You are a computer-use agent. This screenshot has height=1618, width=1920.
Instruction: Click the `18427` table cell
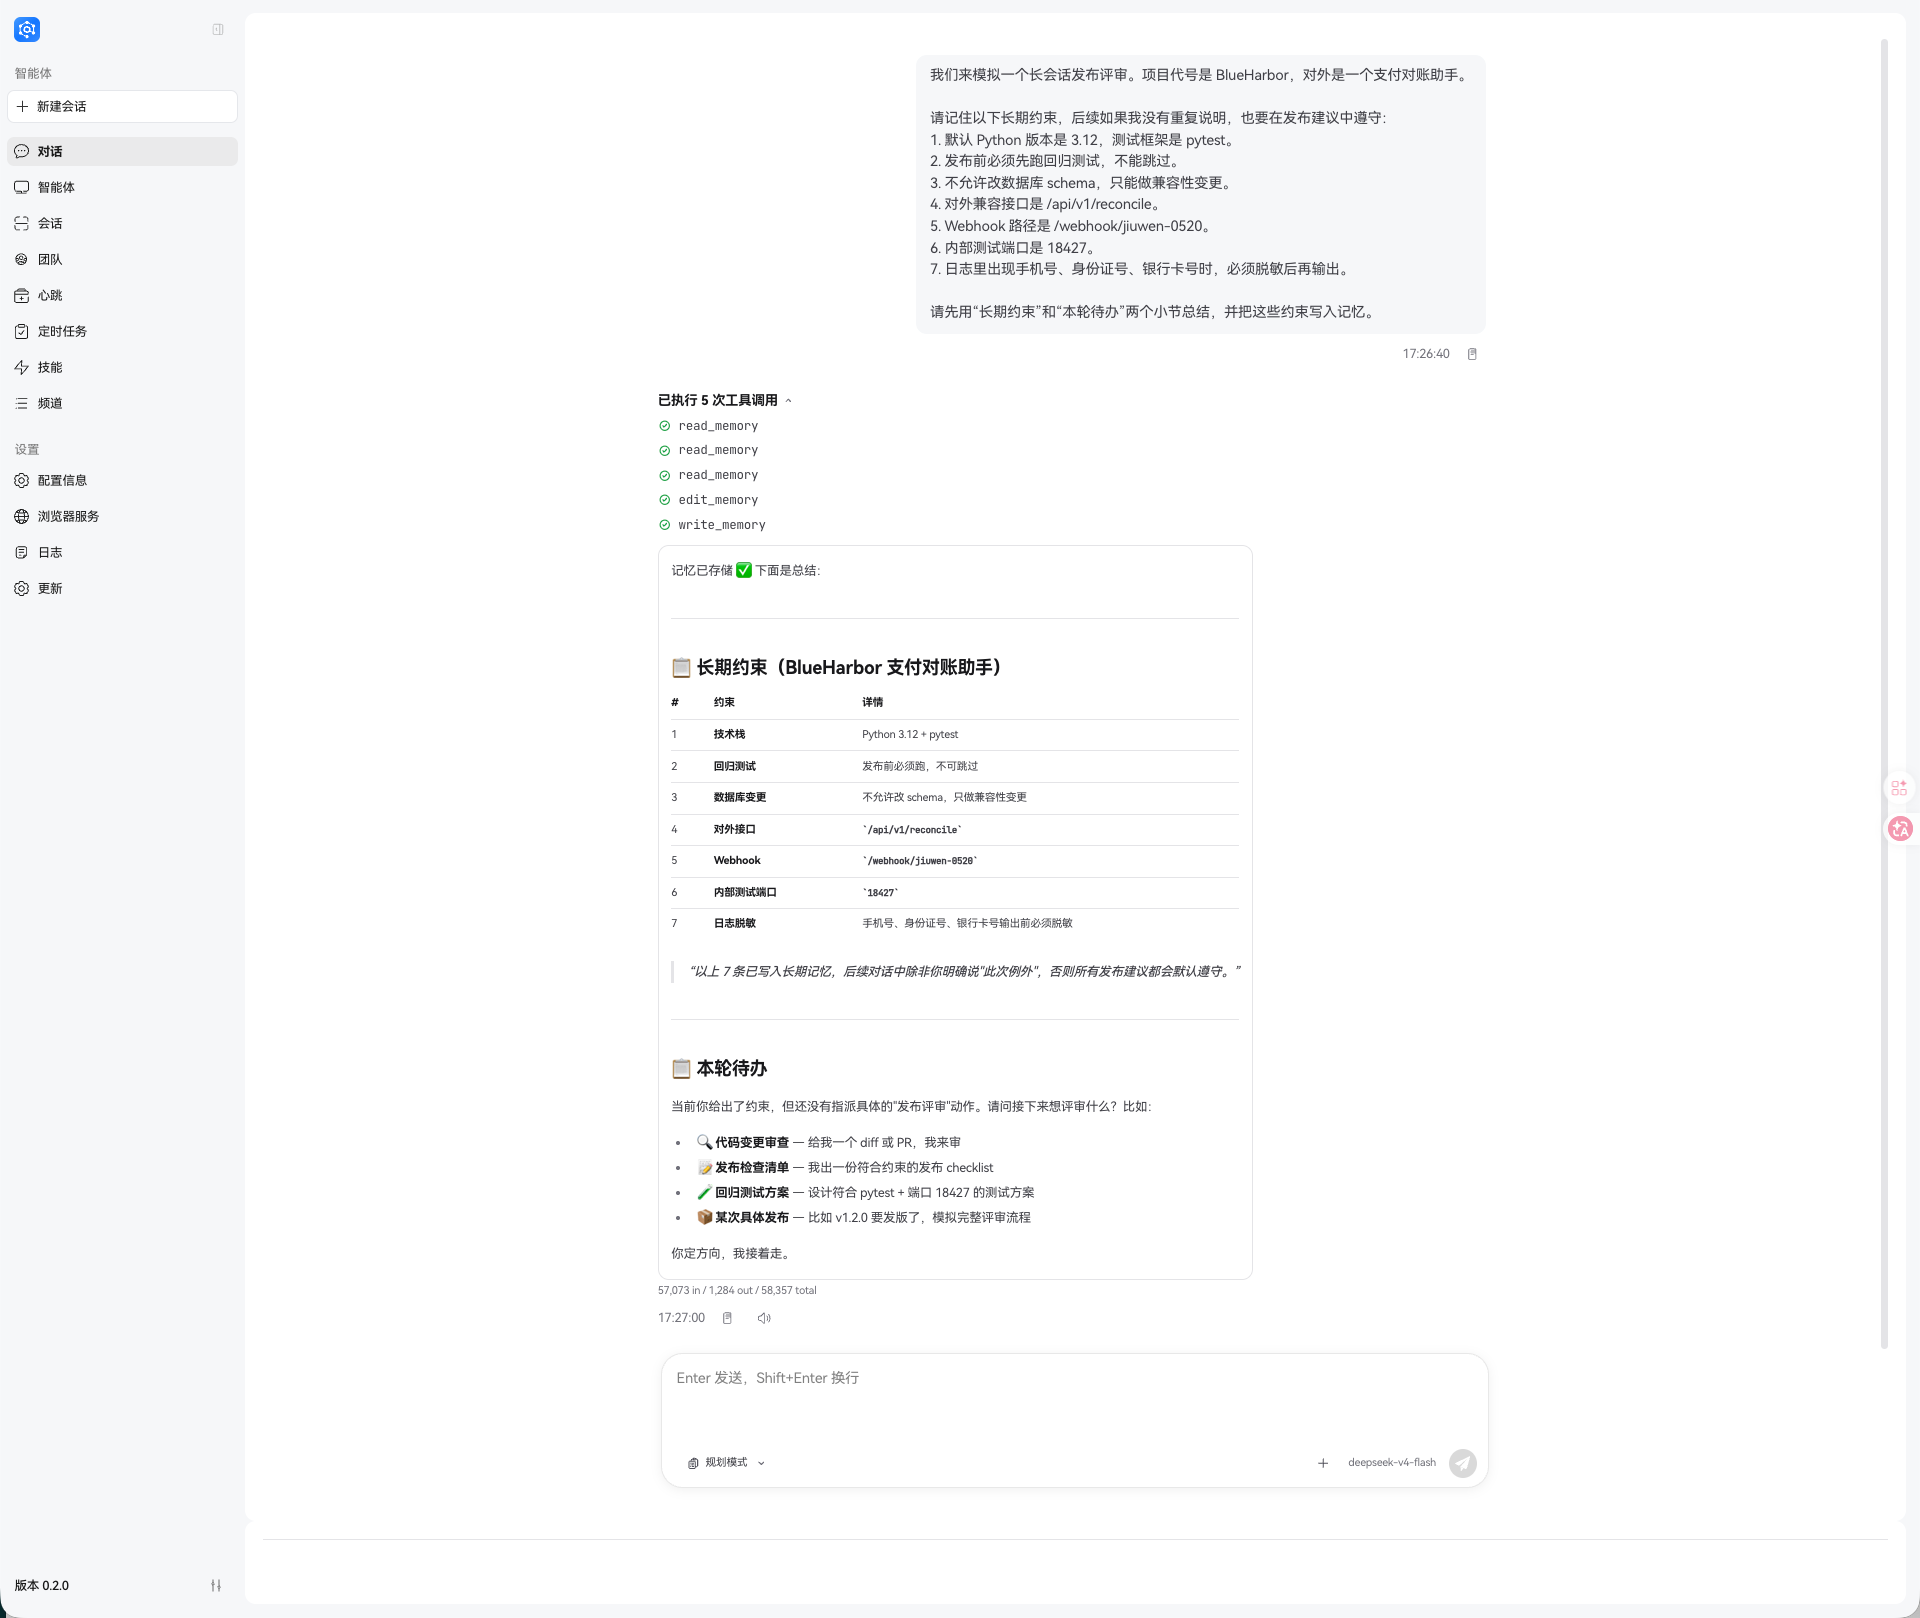coord(880,892)
